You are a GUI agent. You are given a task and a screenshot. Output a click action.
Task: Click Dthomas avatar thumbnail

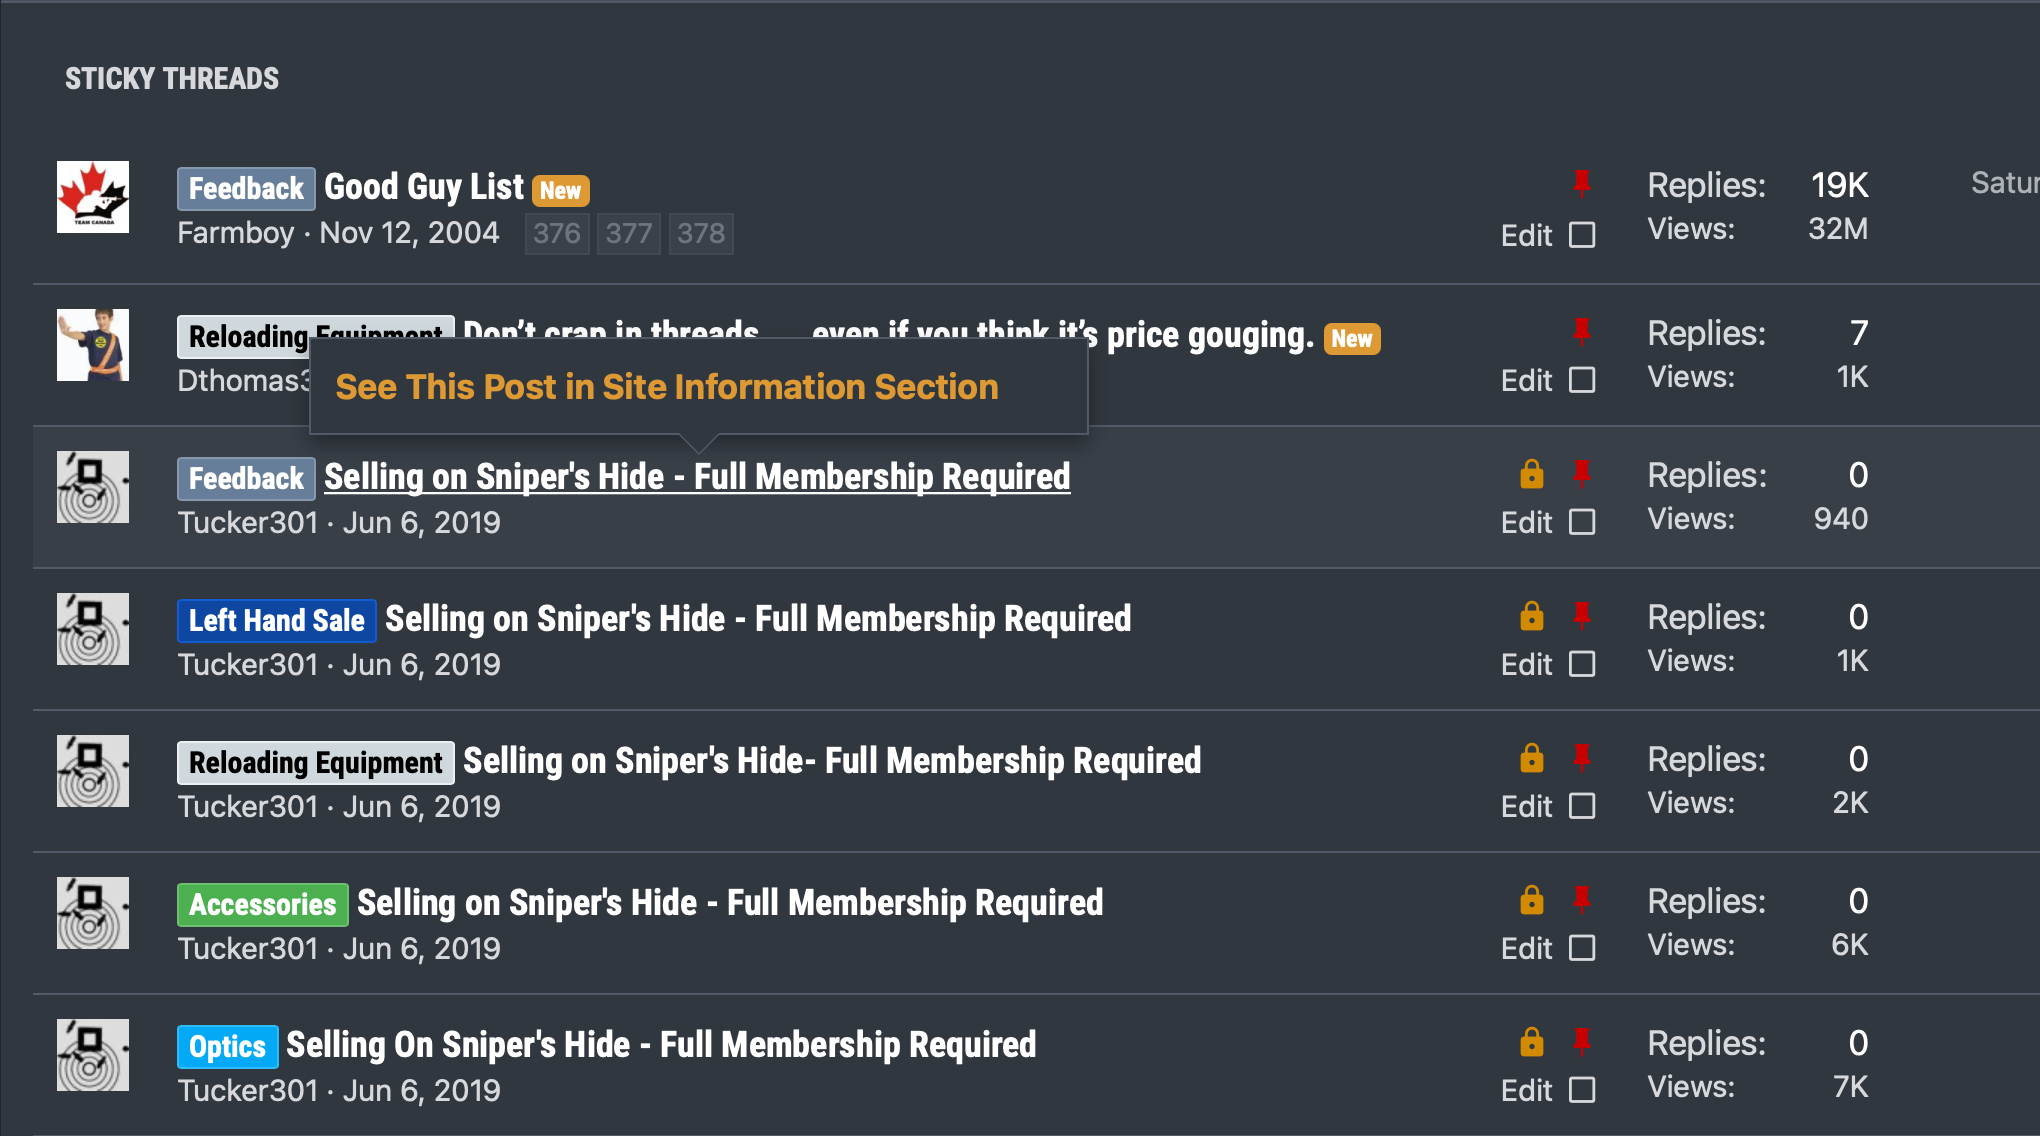93,345
